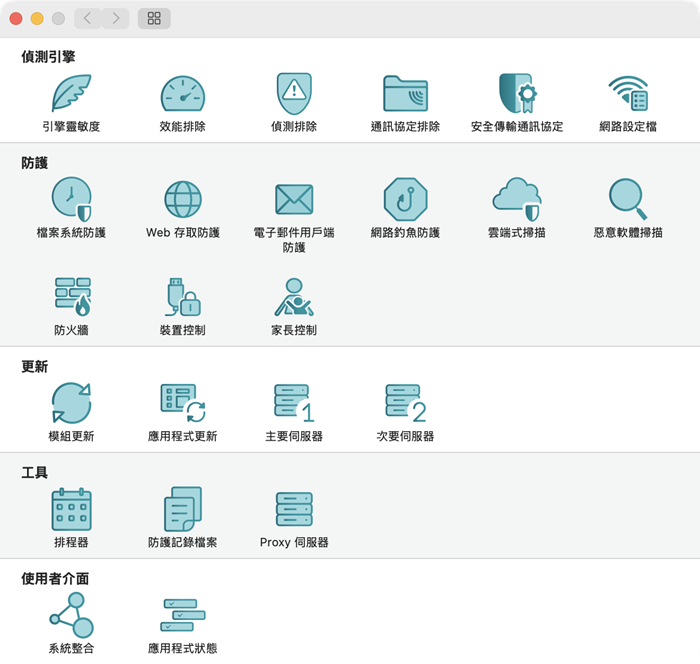Open 防火牆 firewall icon
This screenshot has width=700, height=664.
(72, 297)
